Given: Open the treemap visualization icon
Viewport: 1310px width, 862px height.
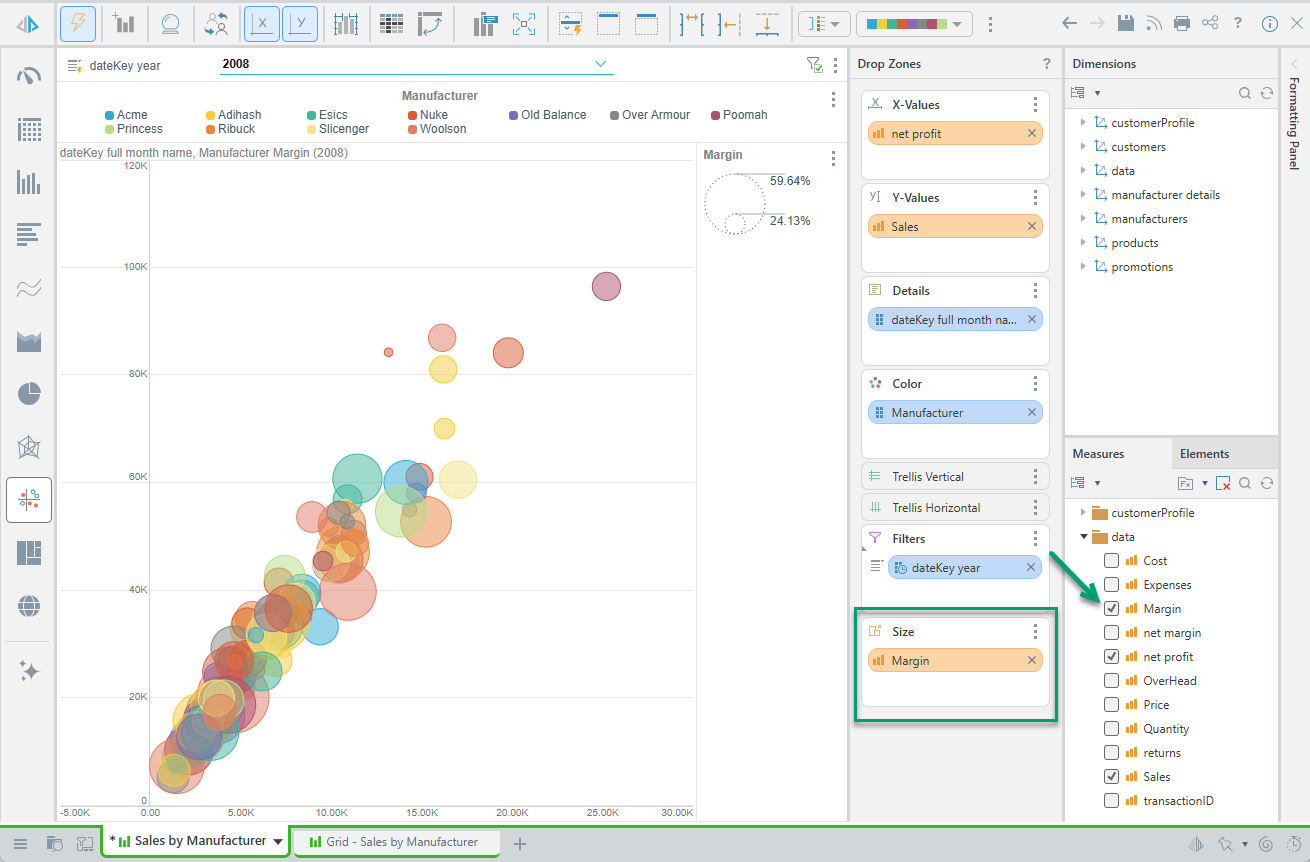Looking at the screenshot, I should point(29,553).
